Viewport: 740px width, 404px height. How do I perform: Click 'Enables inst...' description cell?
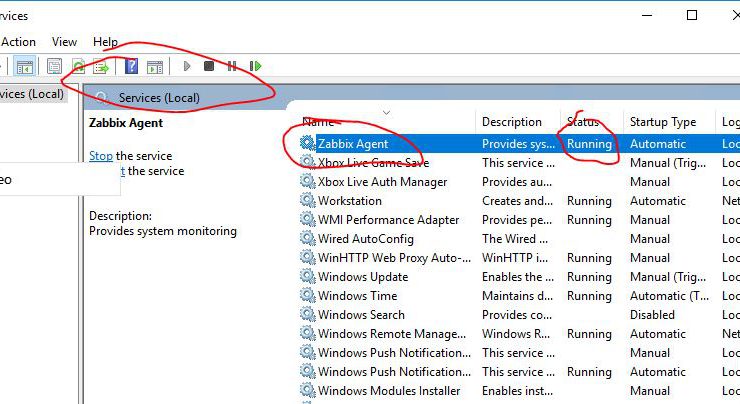tap(517, 391)
